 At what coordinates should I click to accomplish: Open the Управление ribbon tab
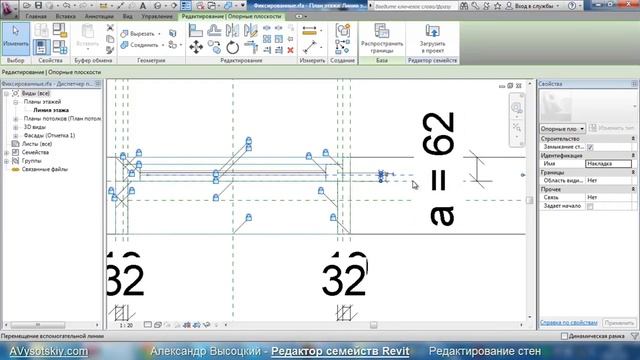(x=157, y=16)
